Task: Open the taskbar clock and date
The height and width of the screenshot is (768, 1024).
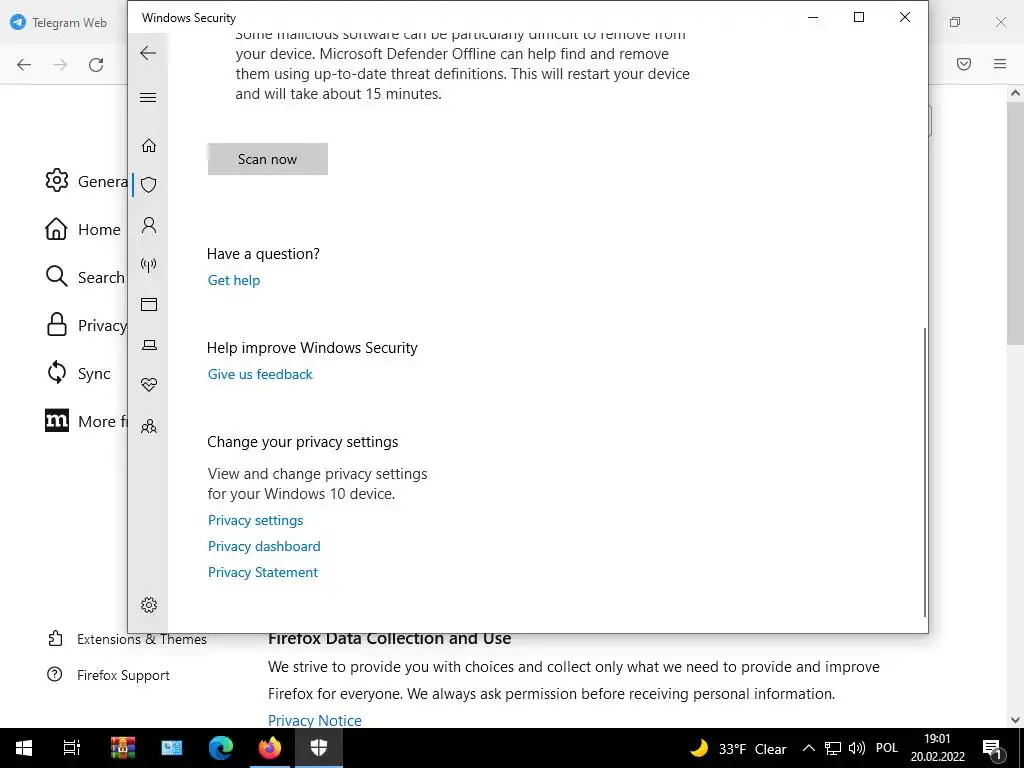Action: pyautogui.click(x=938, y=748)
